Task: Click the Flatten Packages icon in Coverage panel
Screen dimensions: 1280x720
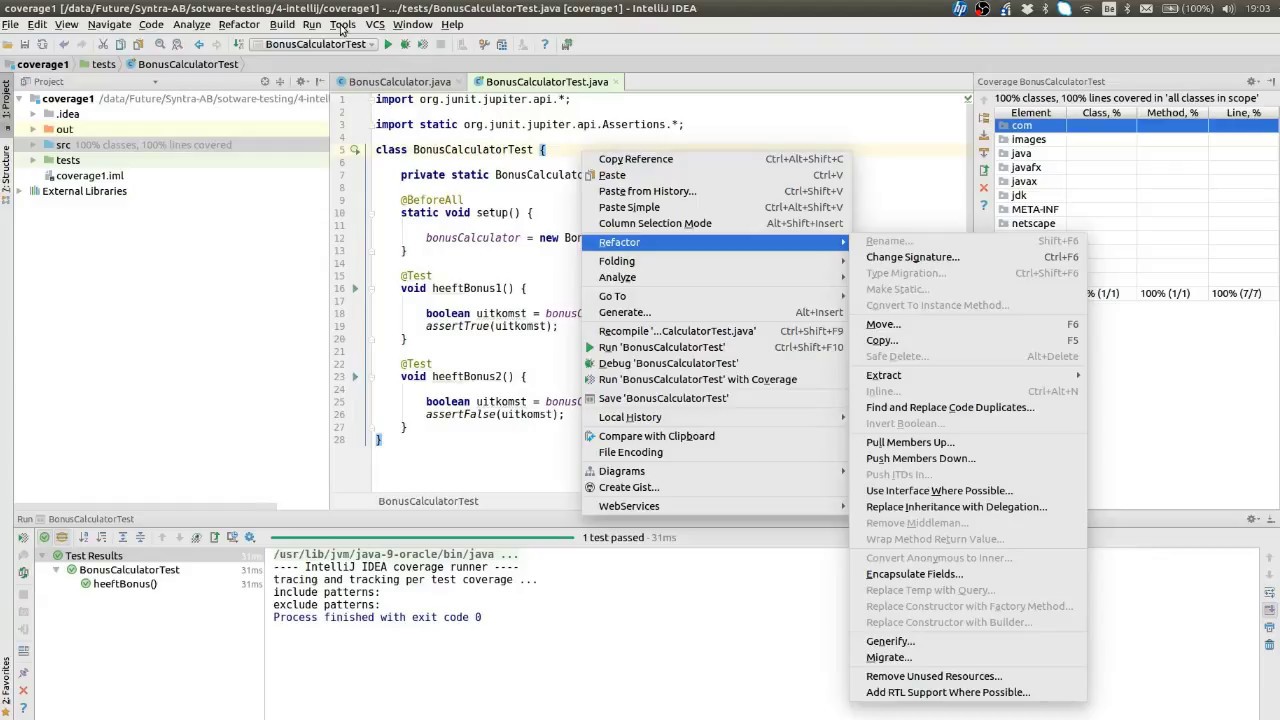Action: pos(984,119)
